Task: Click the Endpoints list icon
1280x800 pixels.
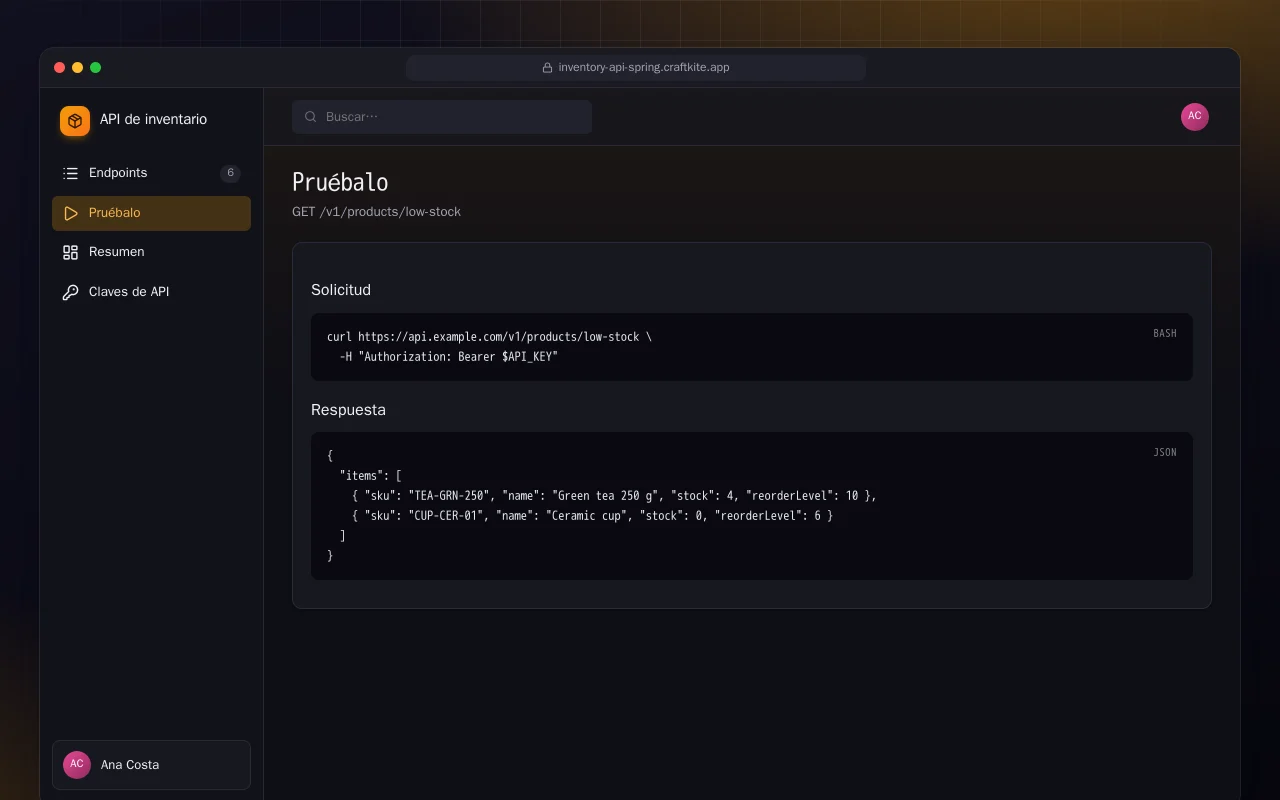Action: (x=70, y=173)
